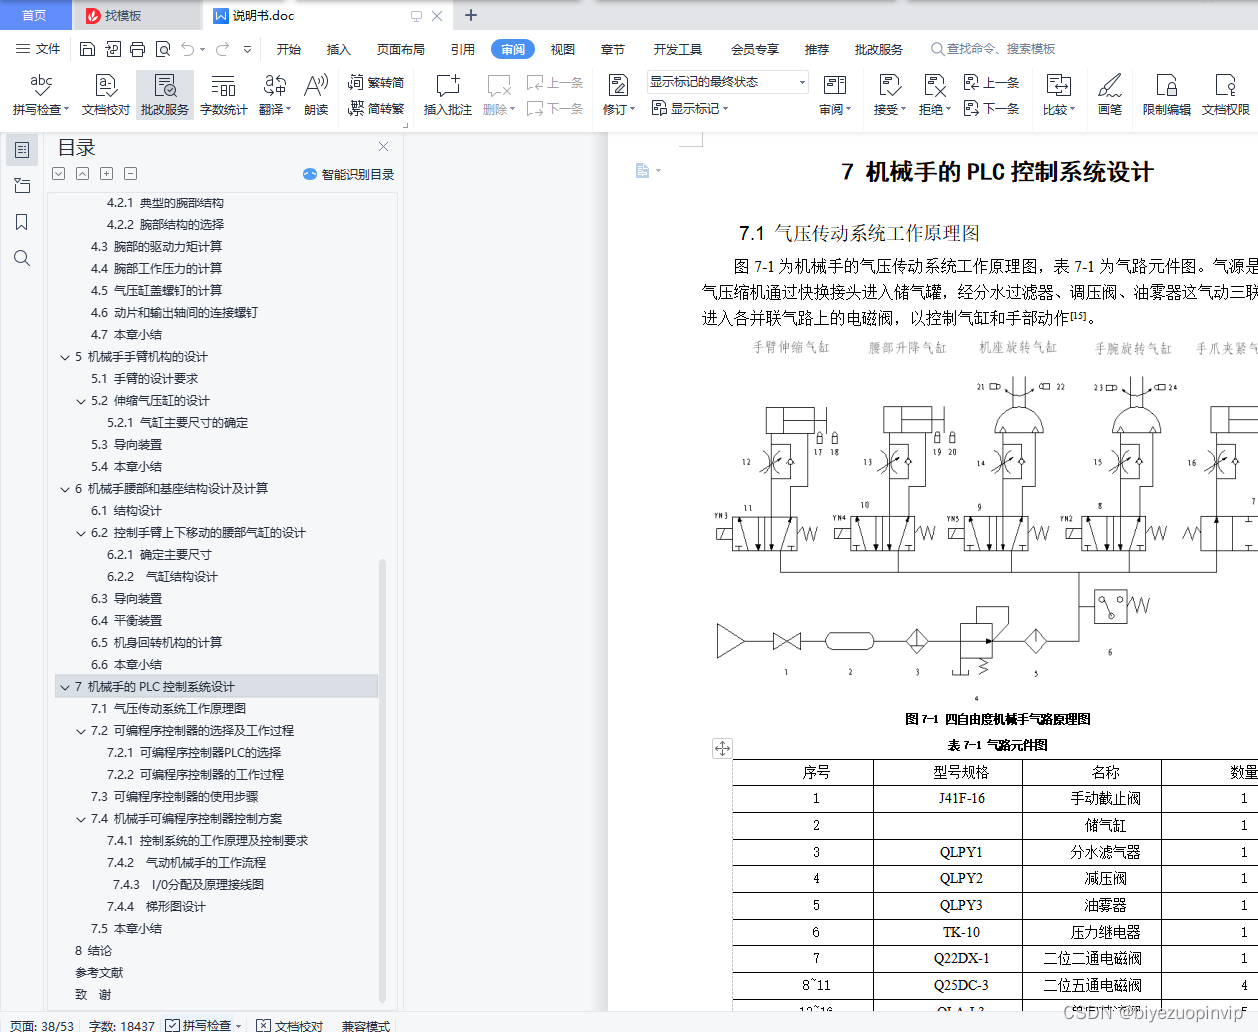Switch to the 页面布局 ribbon tab
This screenshot has width=1258, height=1032.
[401, 49]
